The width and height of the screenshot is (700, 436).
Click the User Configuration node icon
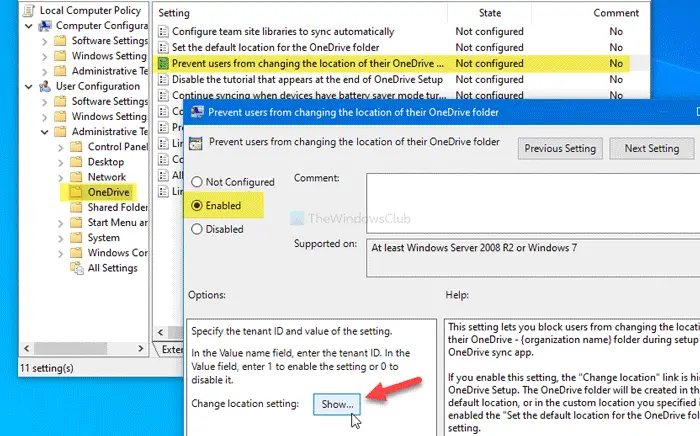pyautogui.click(x=45, y=86)
